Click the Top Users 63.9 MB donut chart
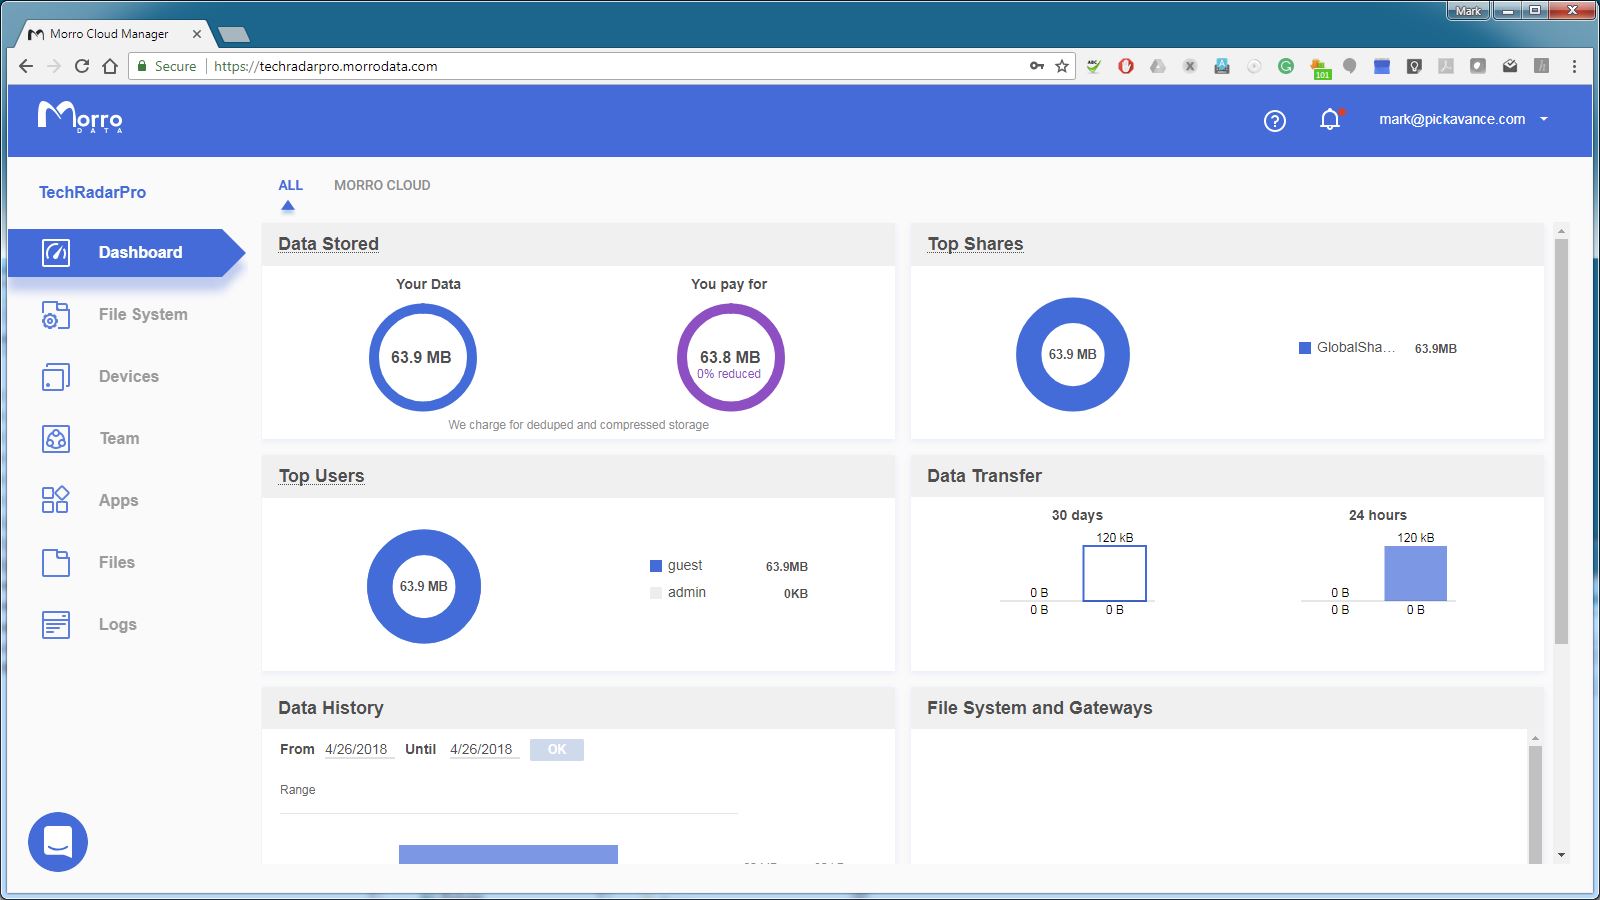This screenshot has width=1600, height=900. pyautogui.click(x=424, y=586)
